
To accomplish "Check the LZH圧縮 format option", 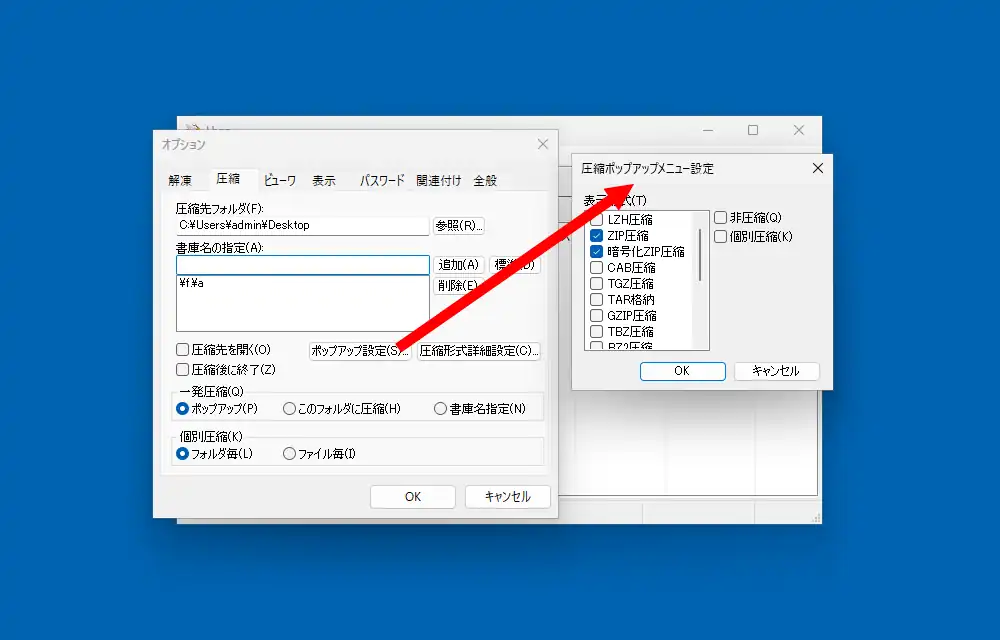I will click(597, 220).
